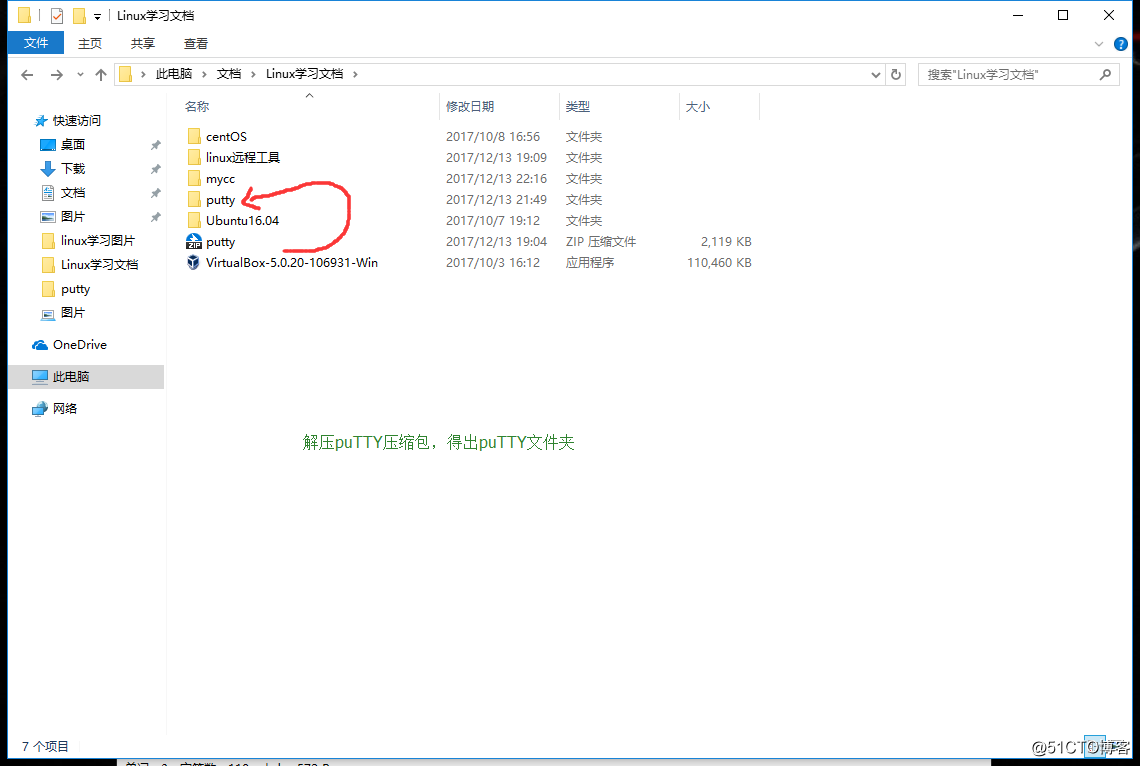This screenshot has width=1140, height=766.
Task: Open pinned 图片 in the navigation pane
Action: pos(73,217)
